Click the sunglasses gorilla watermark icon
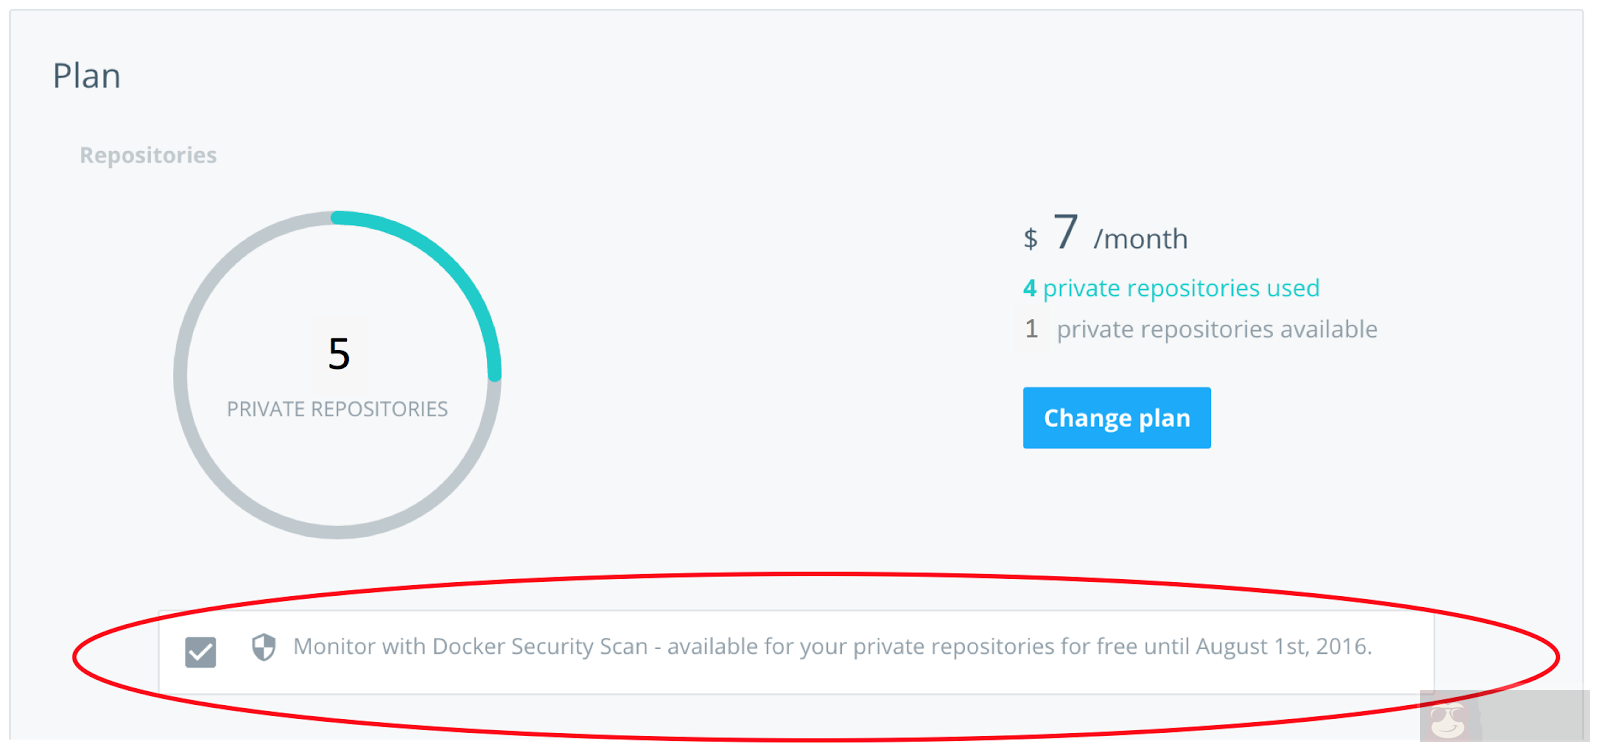Image resolution: width=1600 pixels, height=747 pixels. (1447, 719)
